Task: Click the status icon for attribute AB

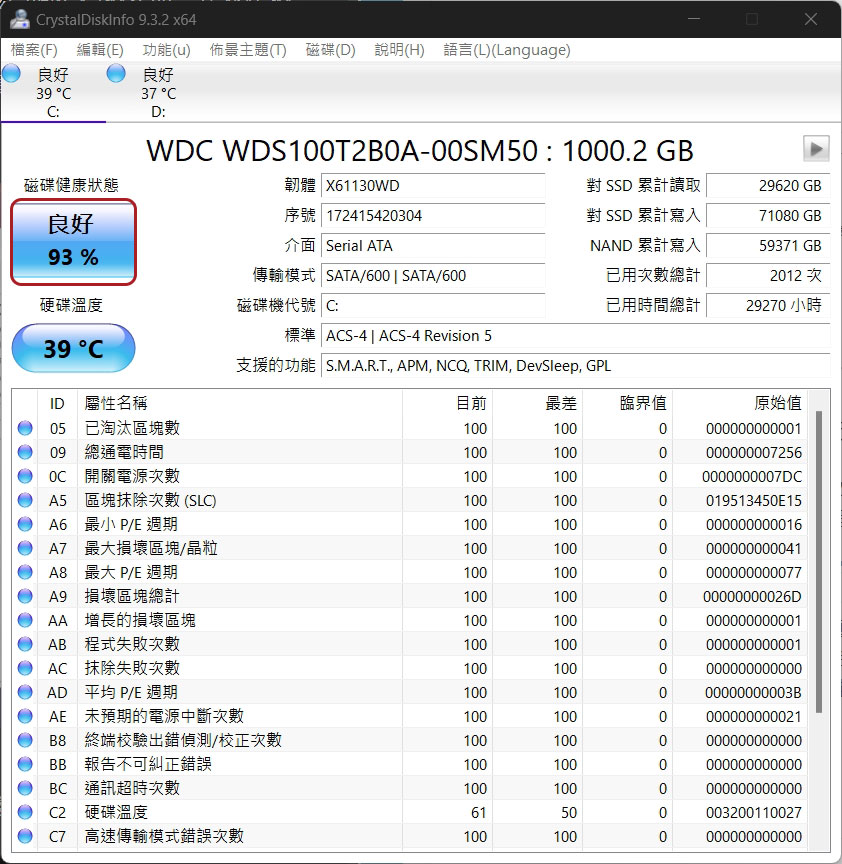Action: 25,644
